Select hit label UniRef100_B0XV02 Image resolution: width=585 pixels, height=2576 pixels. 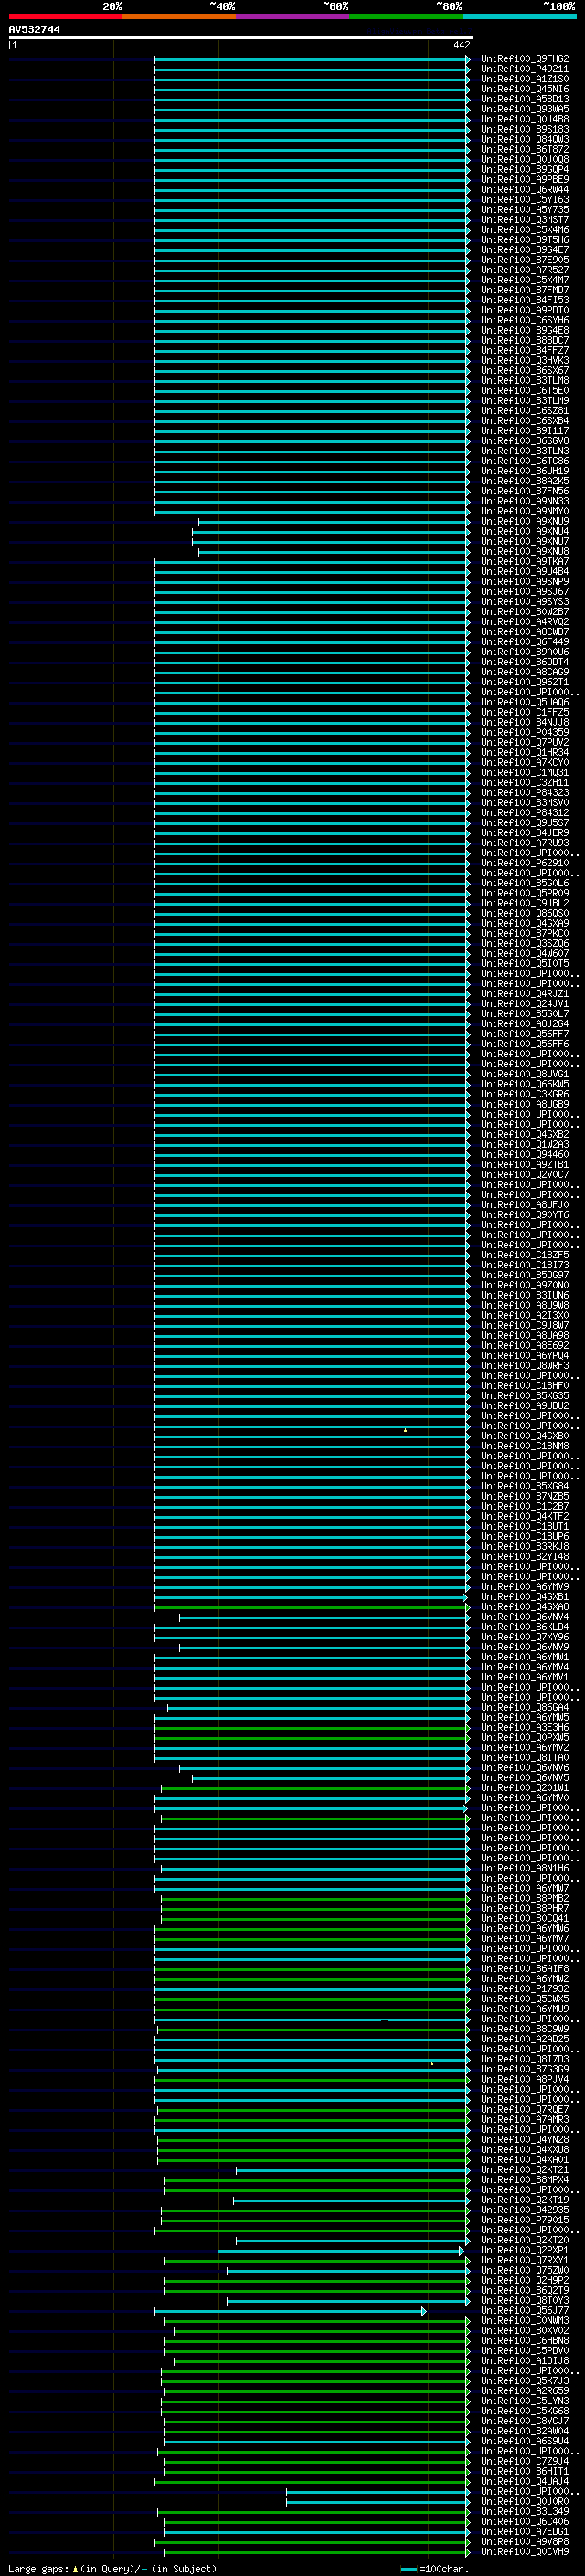pyautogui.click(x=524, y=2331)
